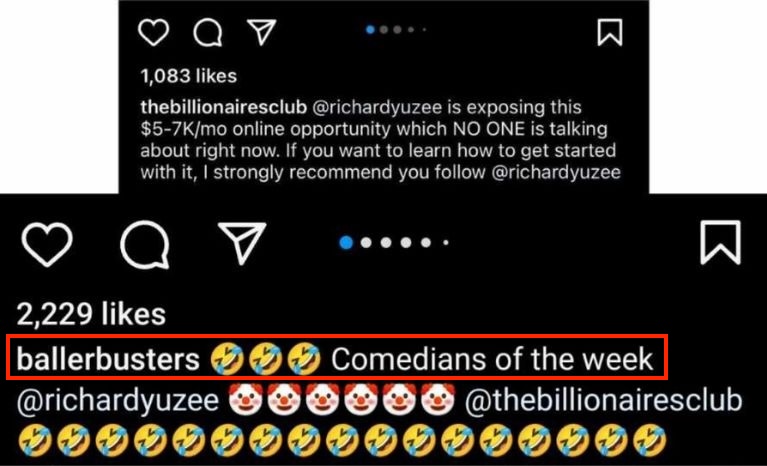767x466 pixels.
Task: Select active blue carousel dot on upper post
Action: [370, 30]
